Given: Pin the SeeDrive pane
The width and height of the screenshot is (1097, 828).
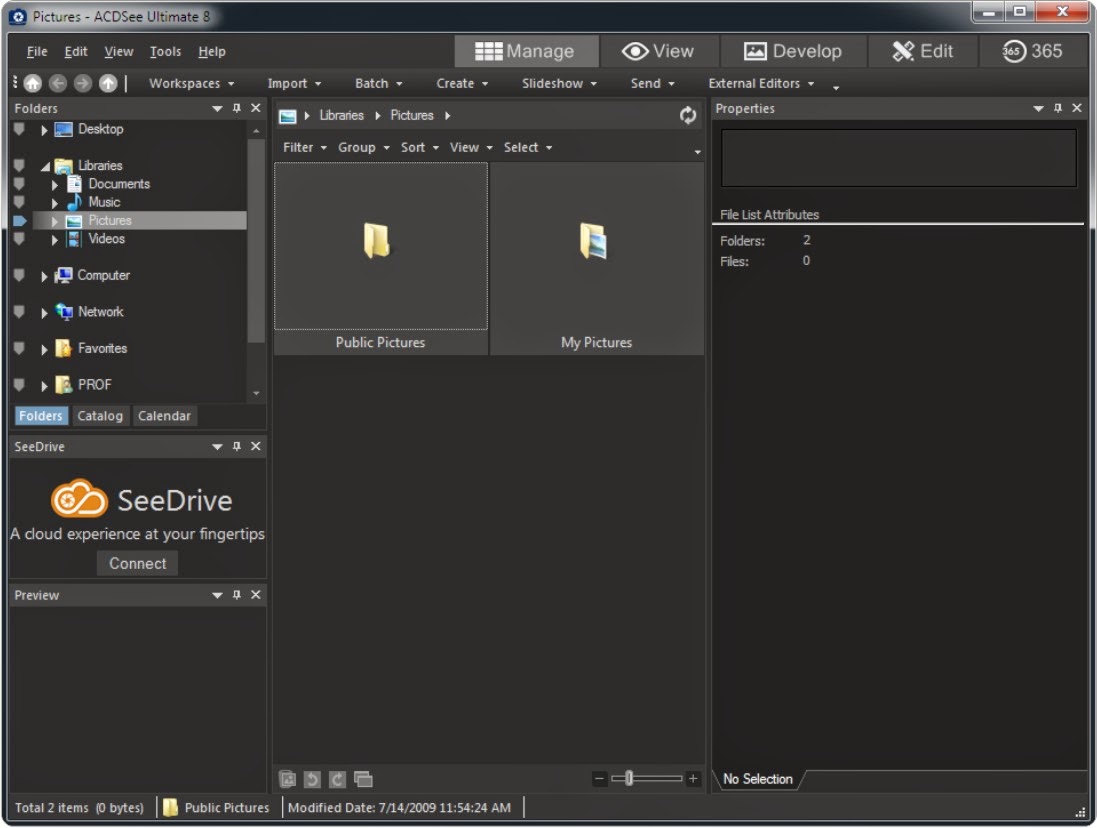Looking at the screenshot, I should [236, 446].
